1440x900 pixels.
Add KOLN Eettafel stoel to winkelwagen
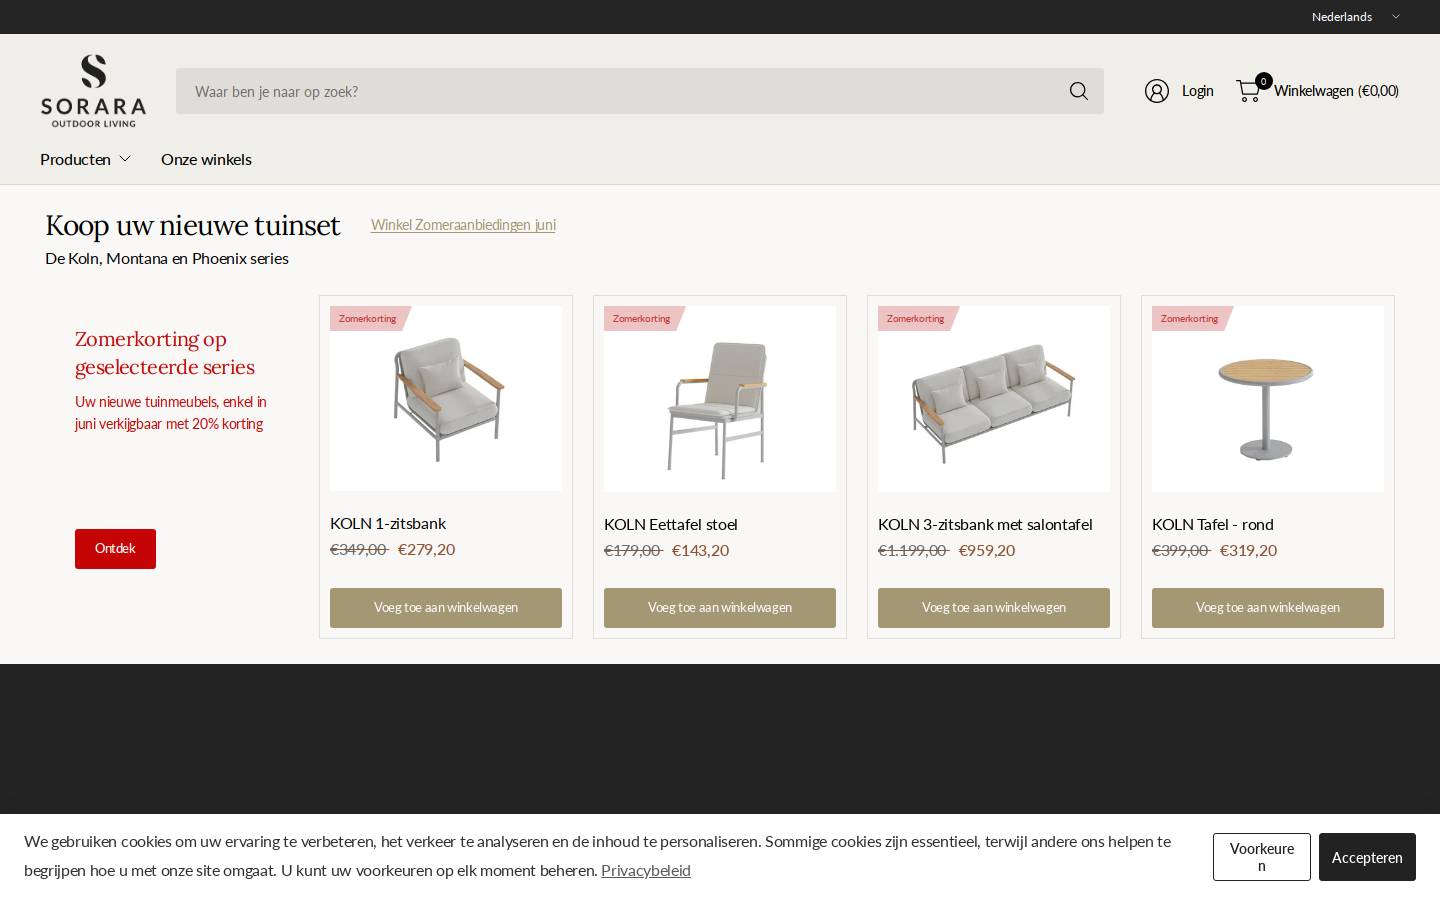[720, 608]
